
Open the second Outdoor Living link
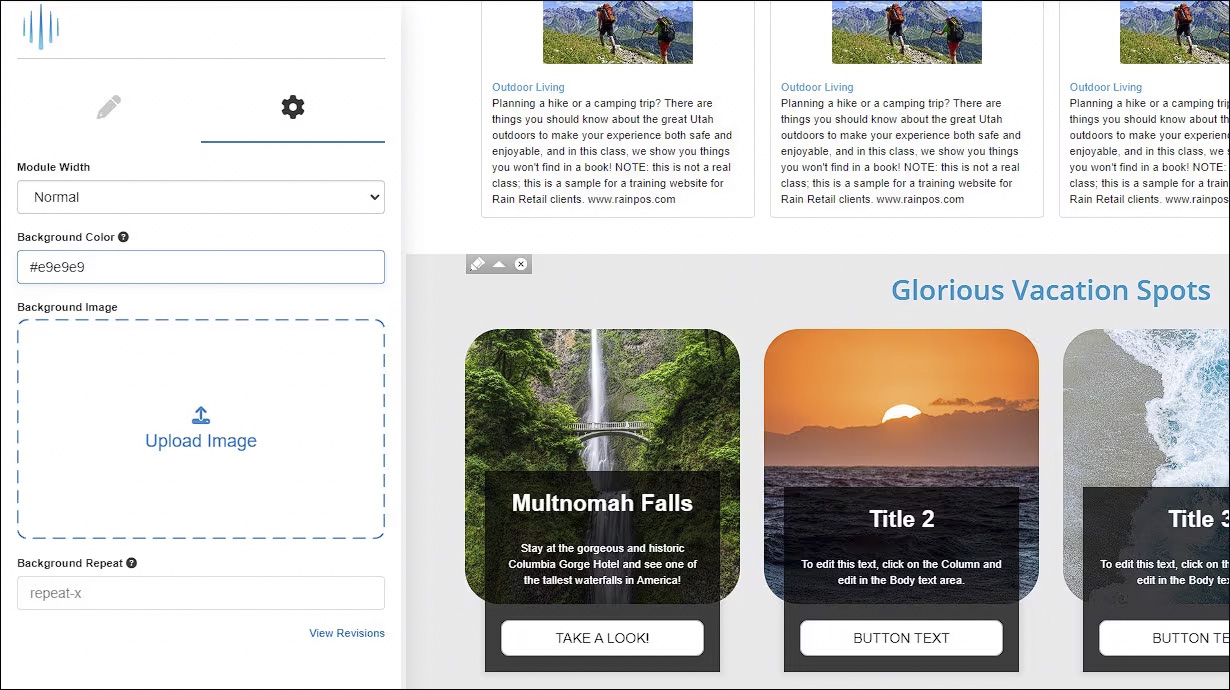(817, 87)
